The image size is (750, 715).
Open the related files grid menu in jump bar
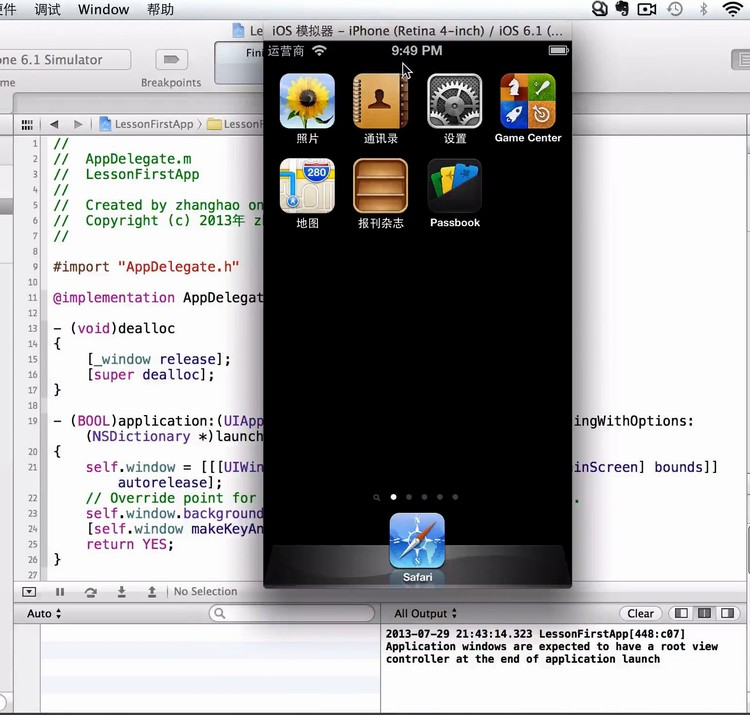click(27, 125)
